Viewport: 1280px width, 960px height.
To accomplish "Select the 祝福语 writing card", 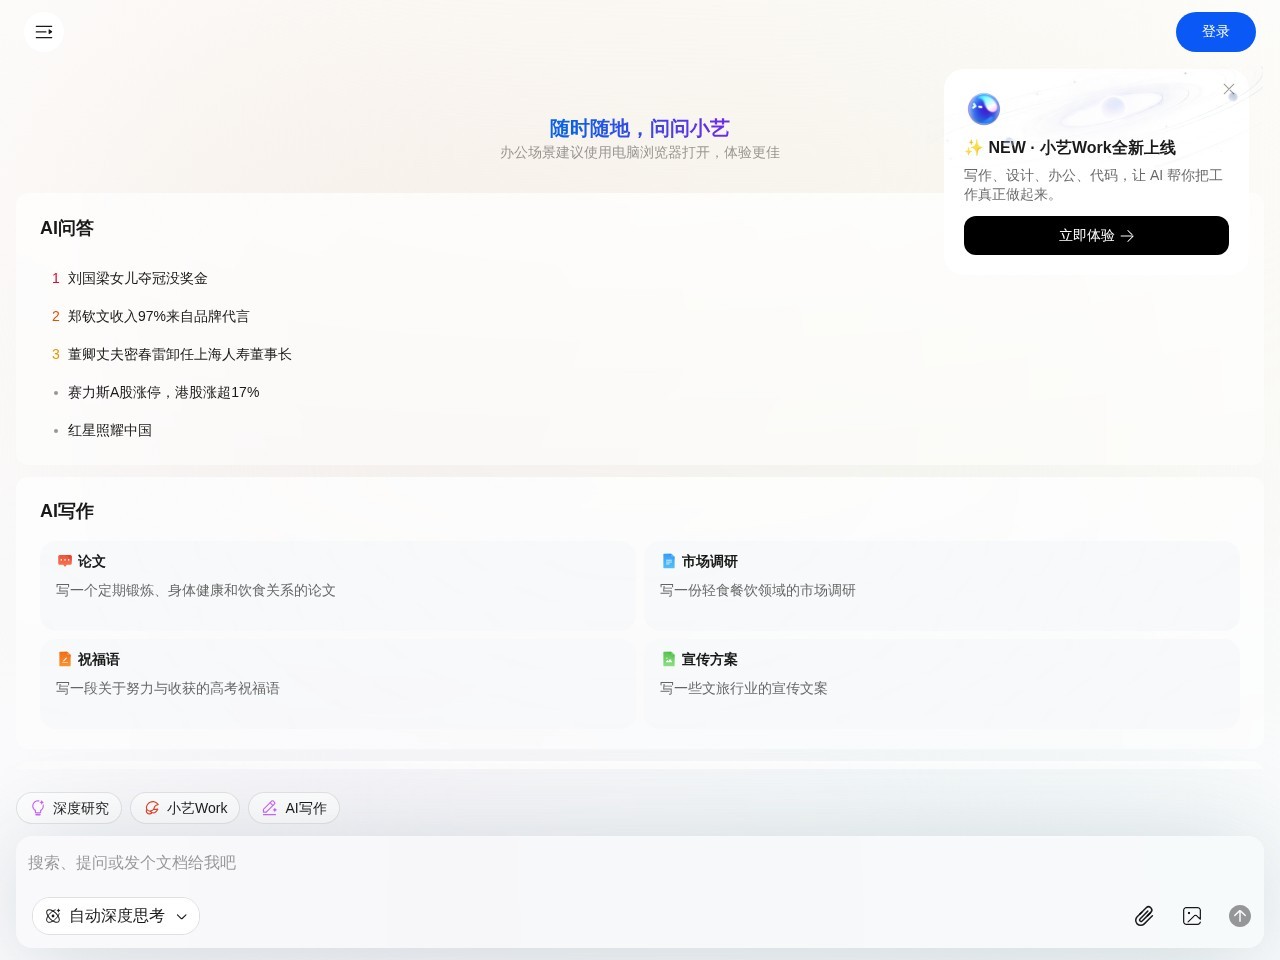I will click(x=338, y=683).
